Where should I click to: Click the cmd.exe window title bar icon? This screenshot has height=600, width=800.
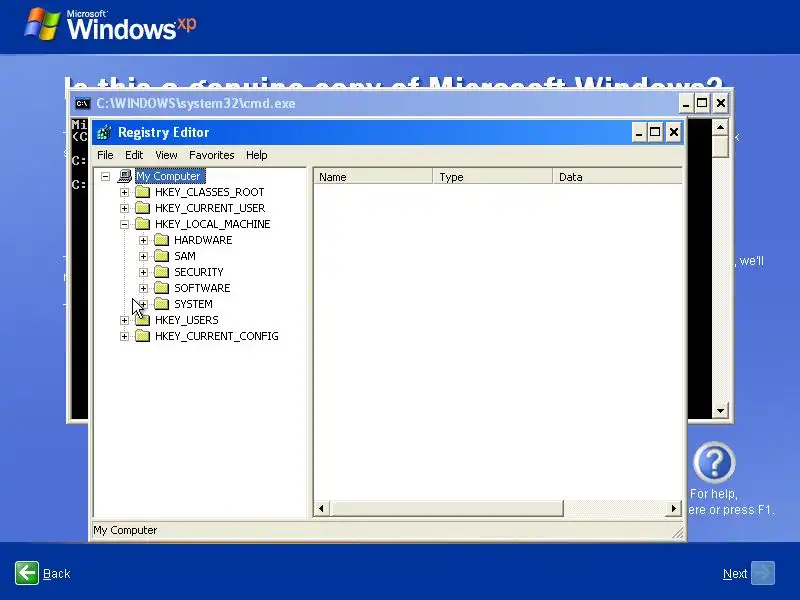[82, 104]
